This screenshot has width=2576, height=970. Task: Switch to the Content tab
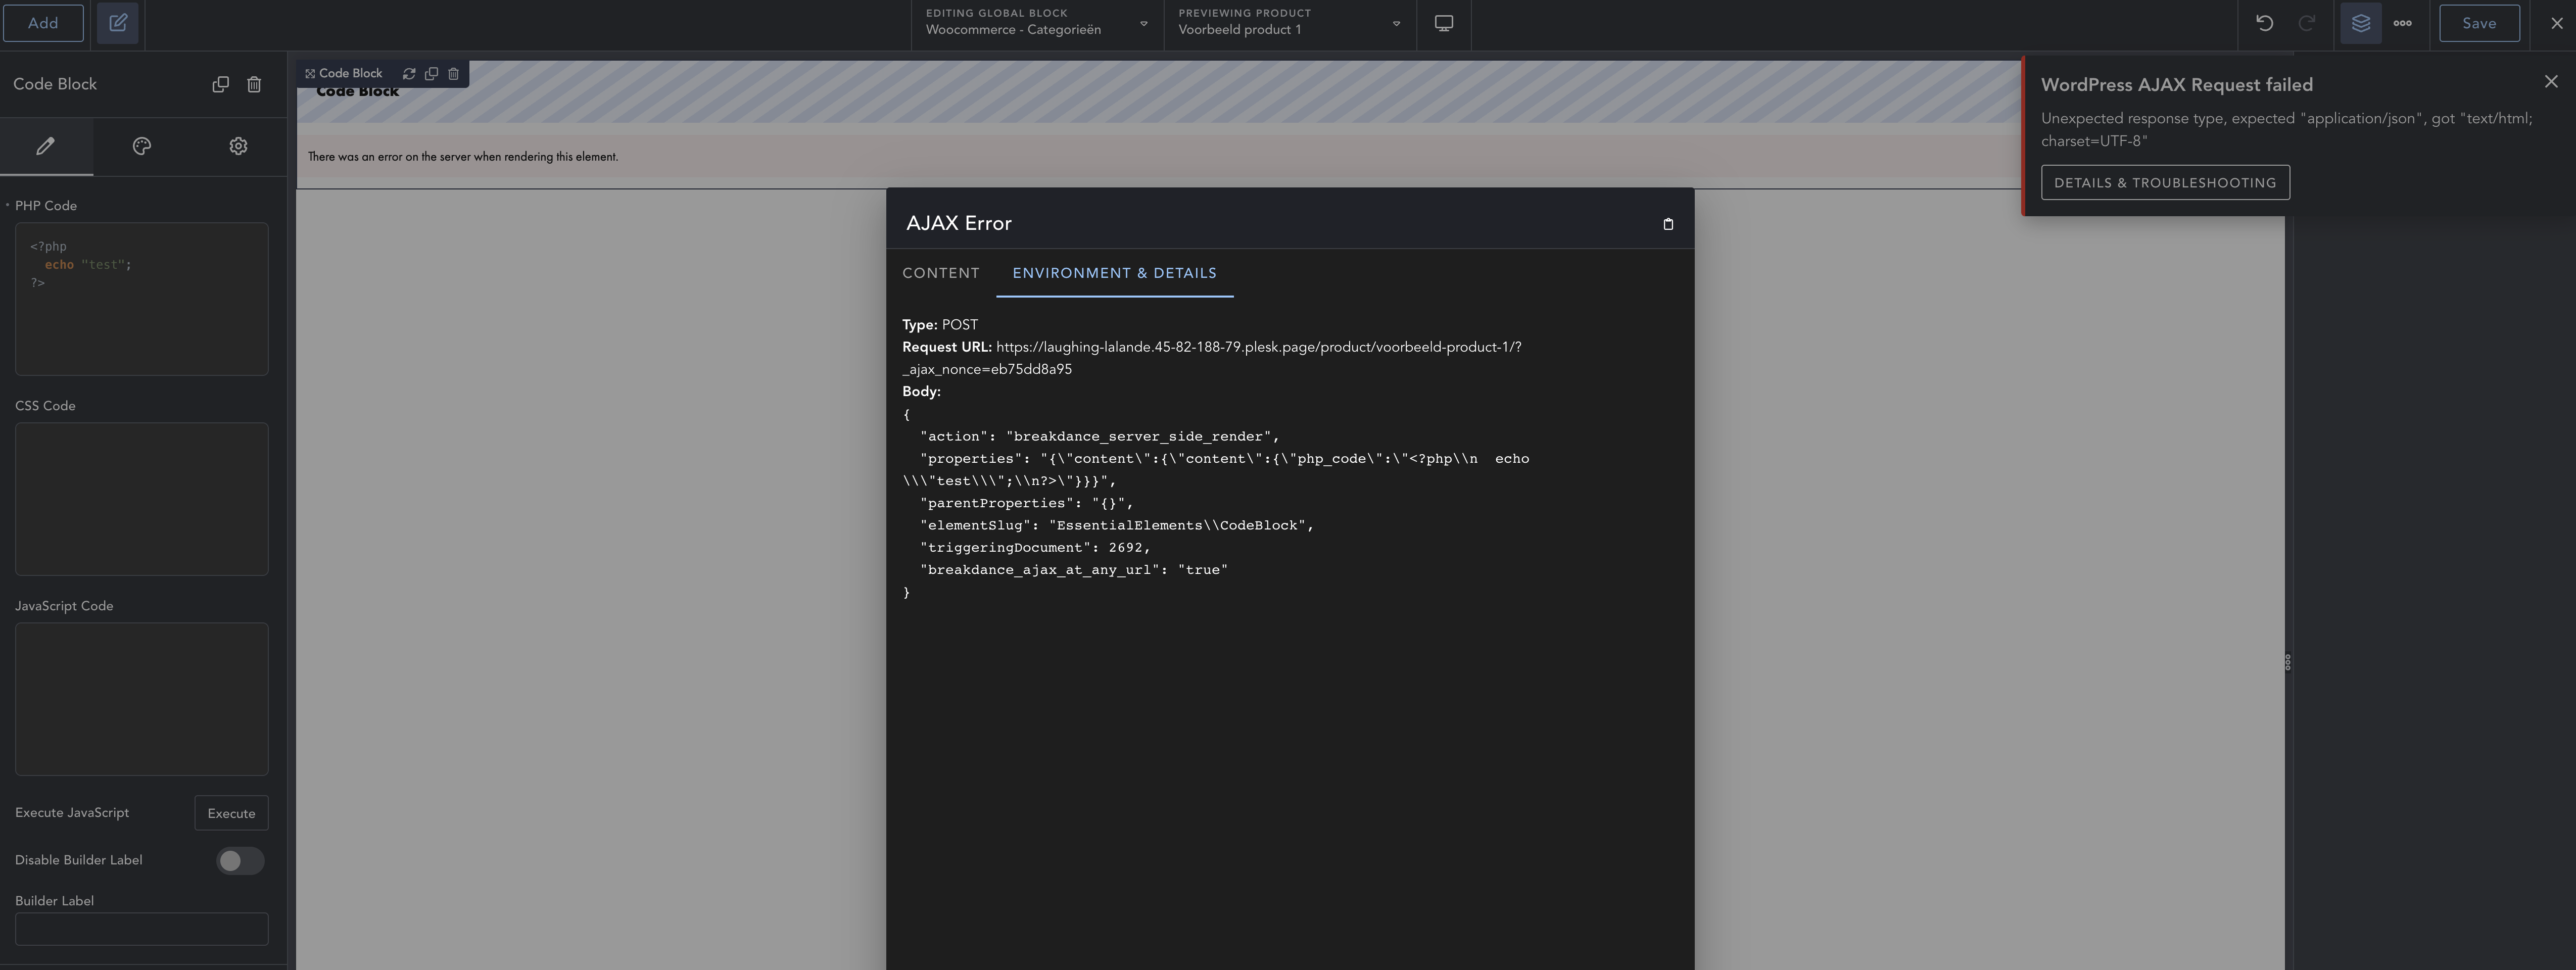(940, 273)
